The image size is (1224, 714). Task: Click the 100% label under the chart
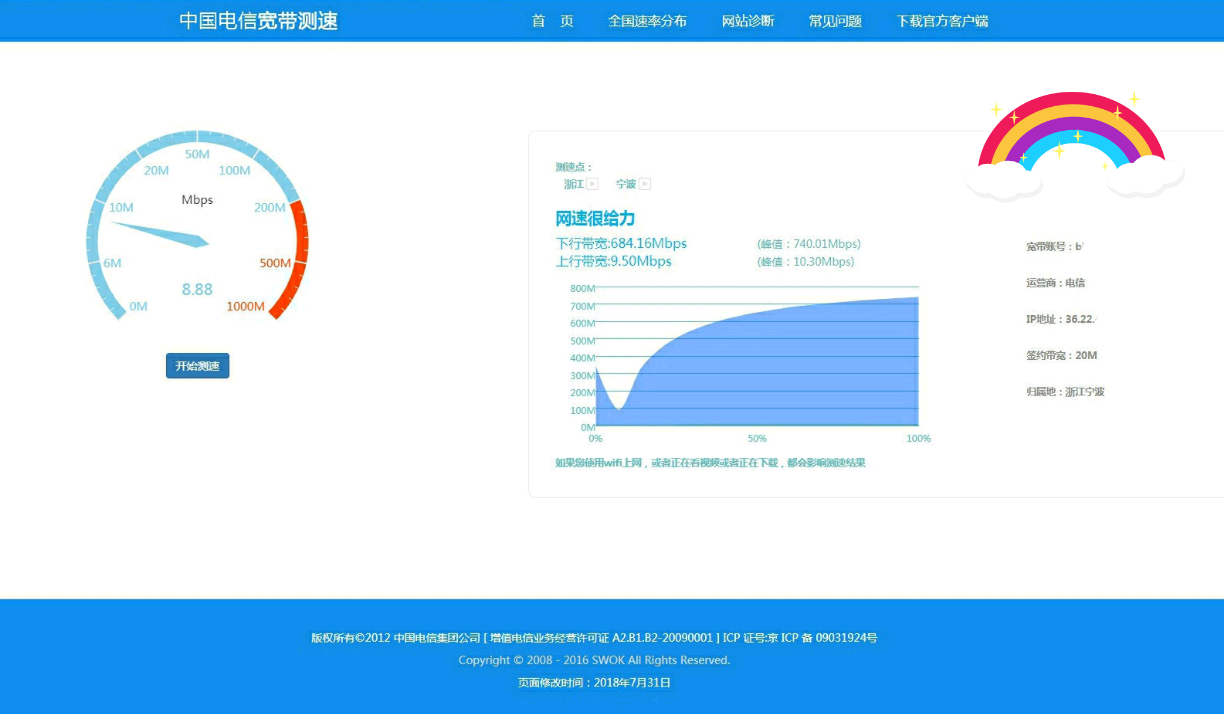click(x=918, y=438)
